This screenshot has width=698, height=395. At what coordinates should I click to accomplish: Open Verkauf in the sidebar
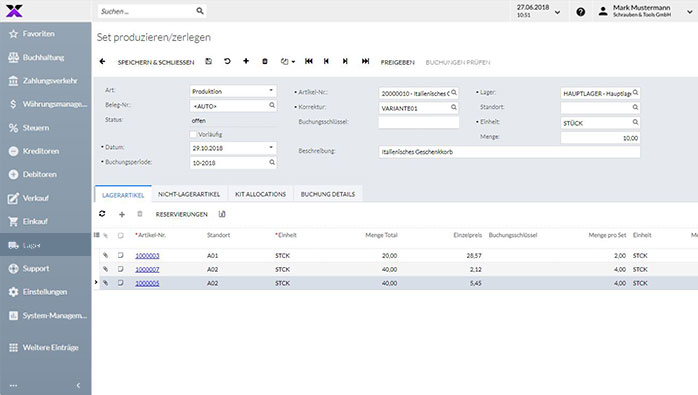coord(45,198)
